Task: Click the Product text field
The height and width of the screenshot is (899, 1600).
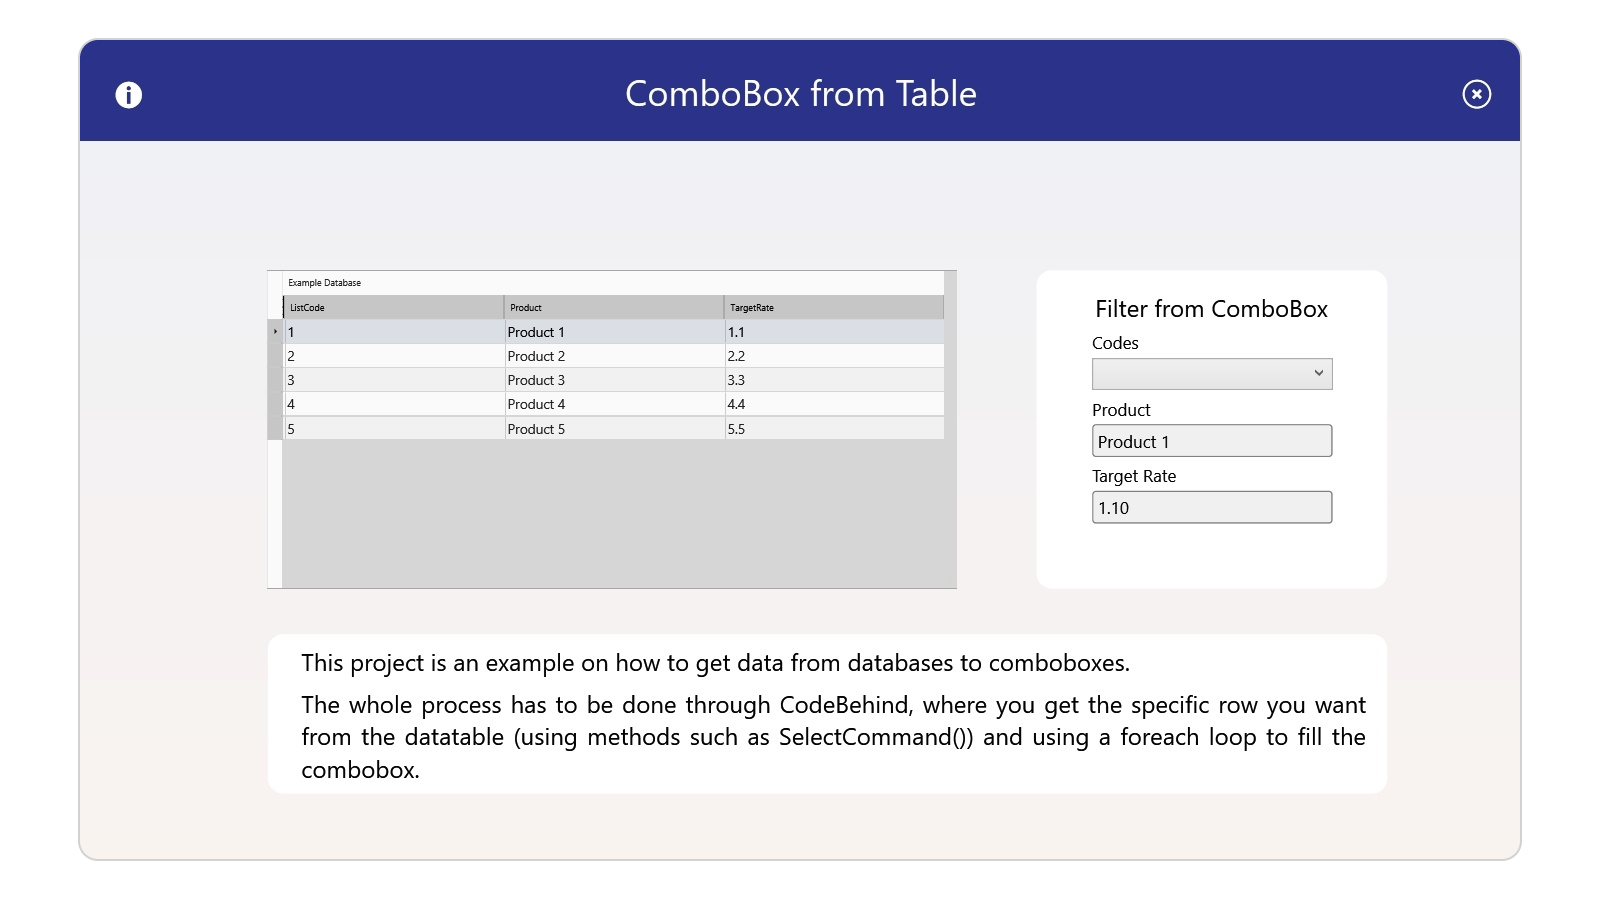Action: coord(1211,441)
